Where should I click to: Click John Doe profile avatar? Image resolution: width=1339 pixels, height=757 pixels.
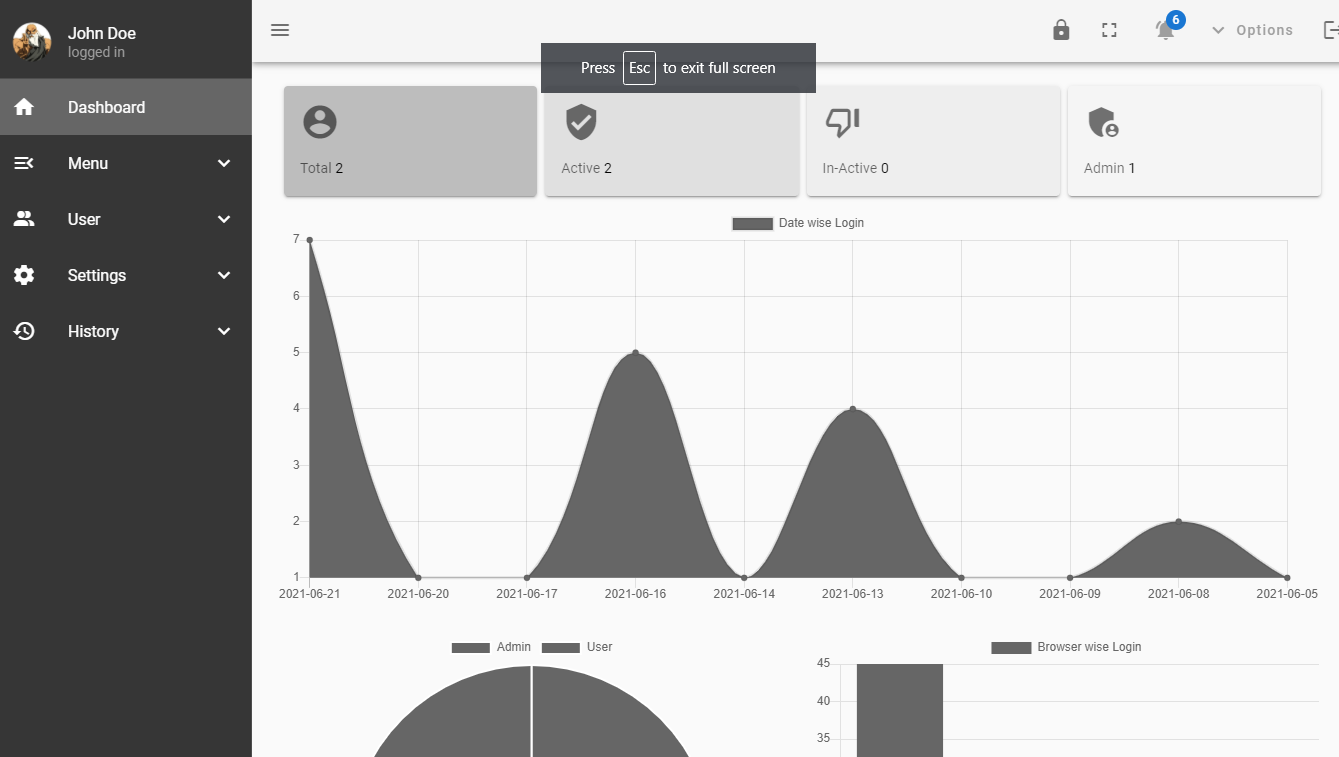coord(32,42)
